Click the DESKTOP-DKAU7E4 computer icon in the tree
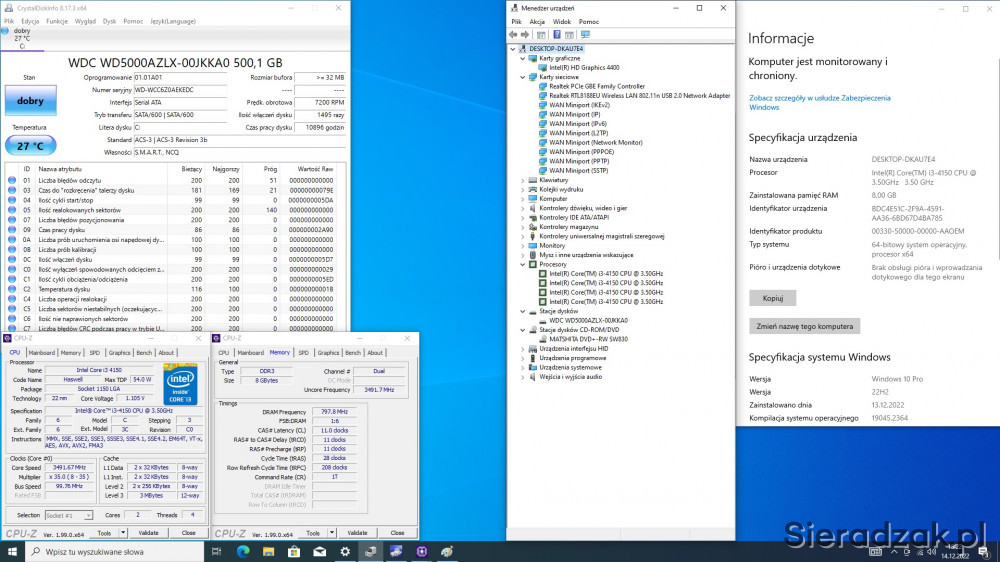The width and height of the screenshot is (1000, 562). click(x=523, y=48)
